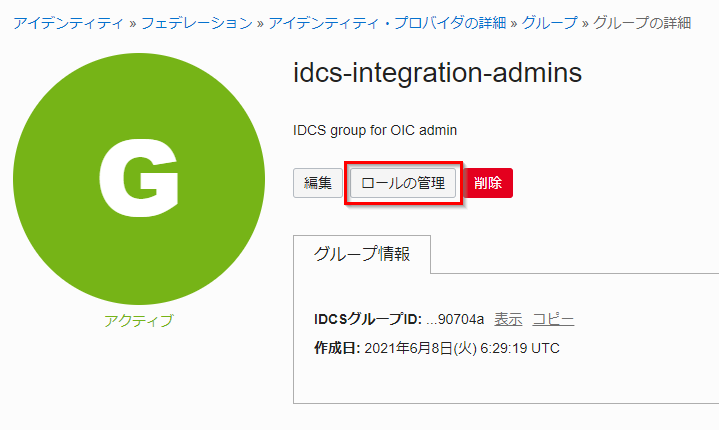Open ロールの管理 for this group
Viewport: 719px width, 430px height.
(x=403, y=184)
